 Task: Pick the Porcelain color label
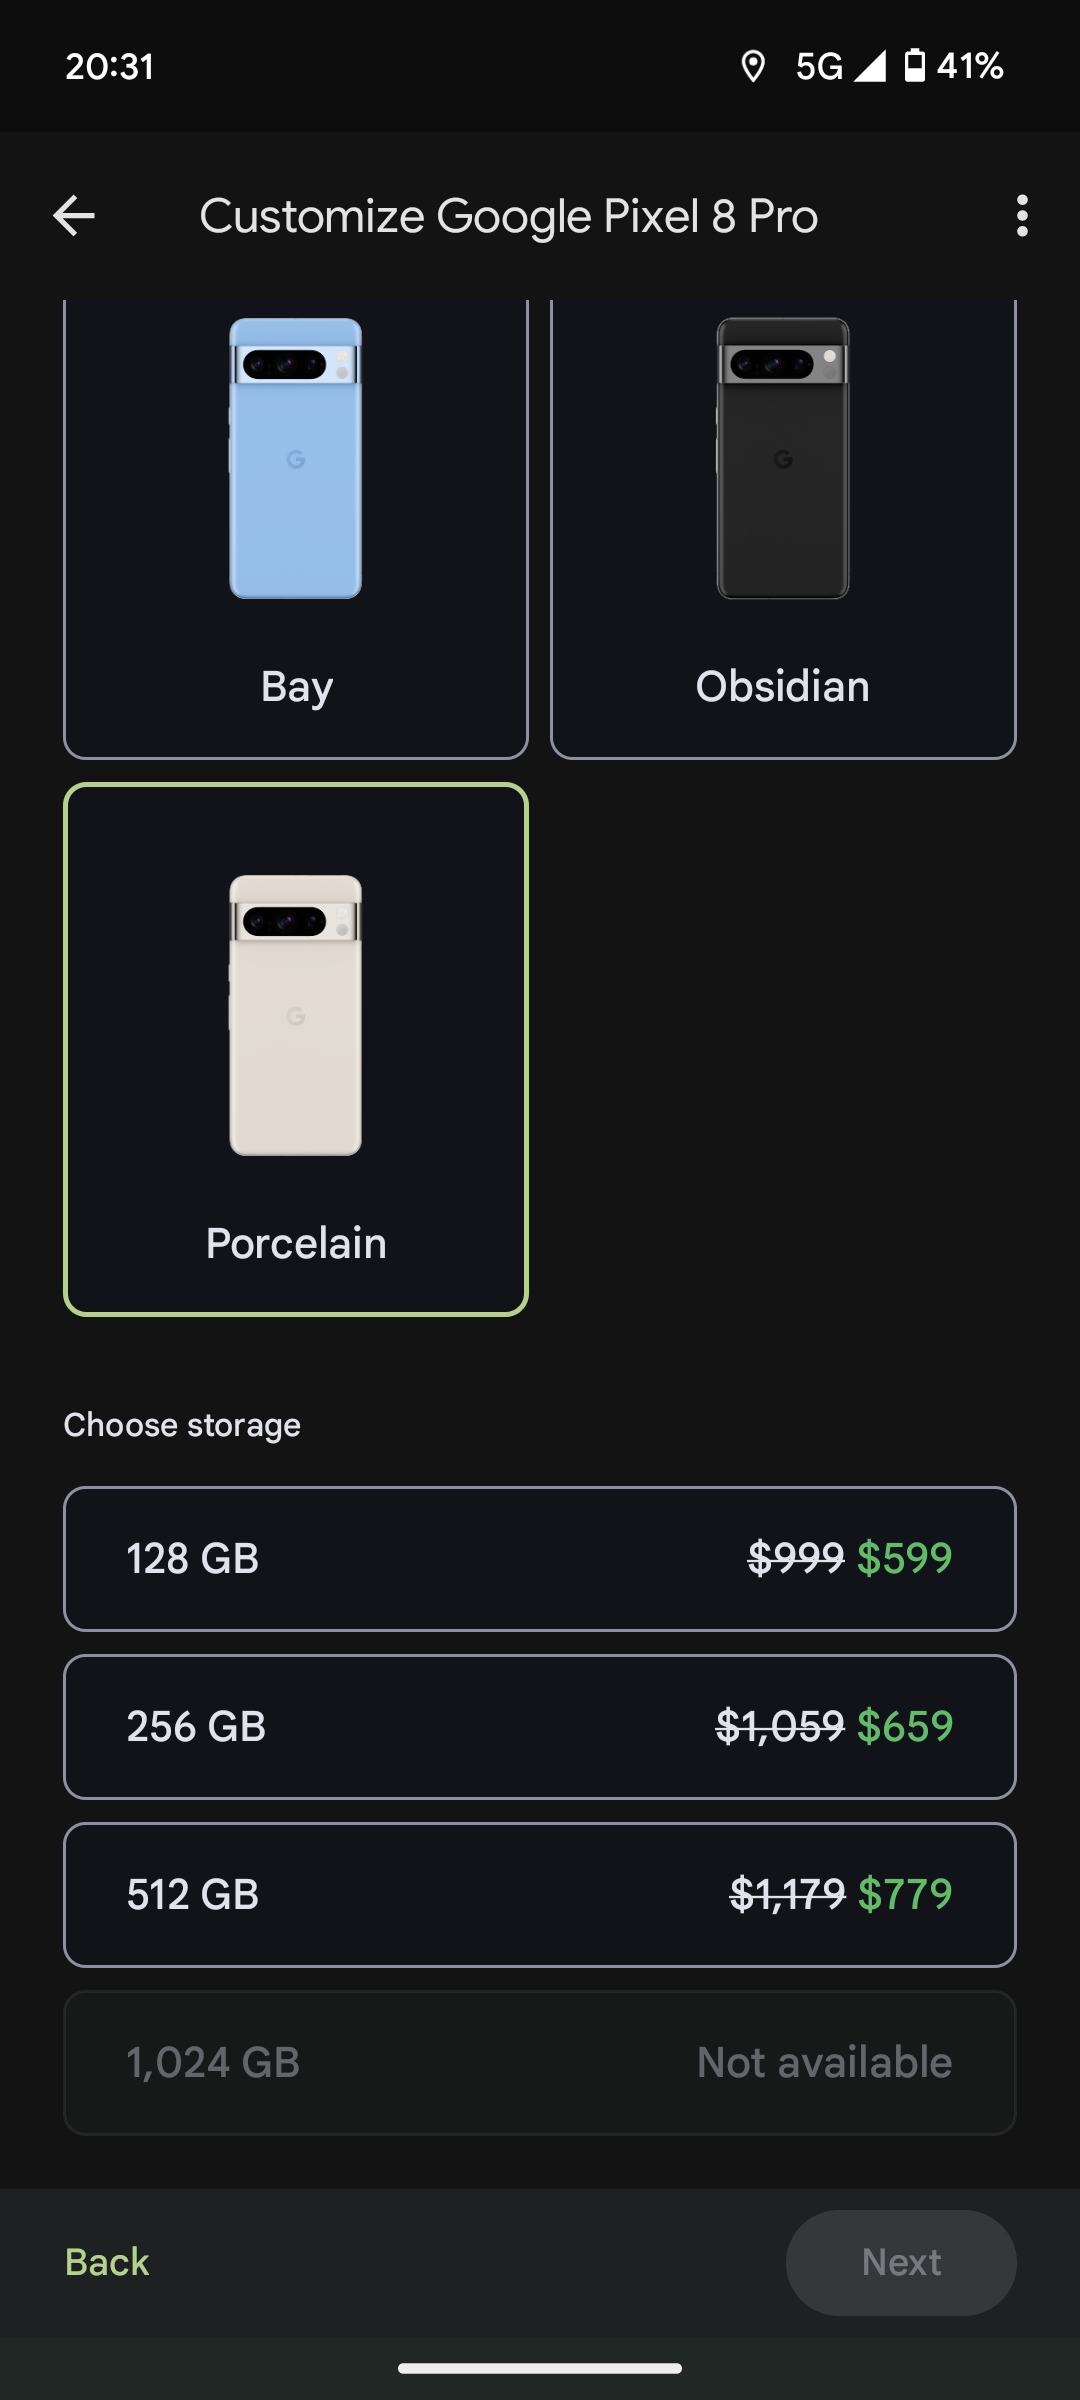[296, 1244]
